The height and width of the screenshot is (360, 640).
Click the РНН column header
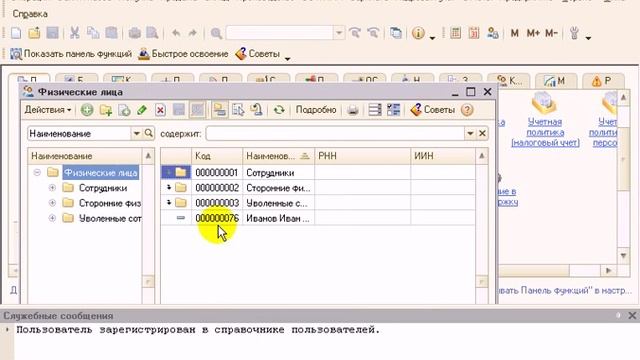[x=362, y=156]
